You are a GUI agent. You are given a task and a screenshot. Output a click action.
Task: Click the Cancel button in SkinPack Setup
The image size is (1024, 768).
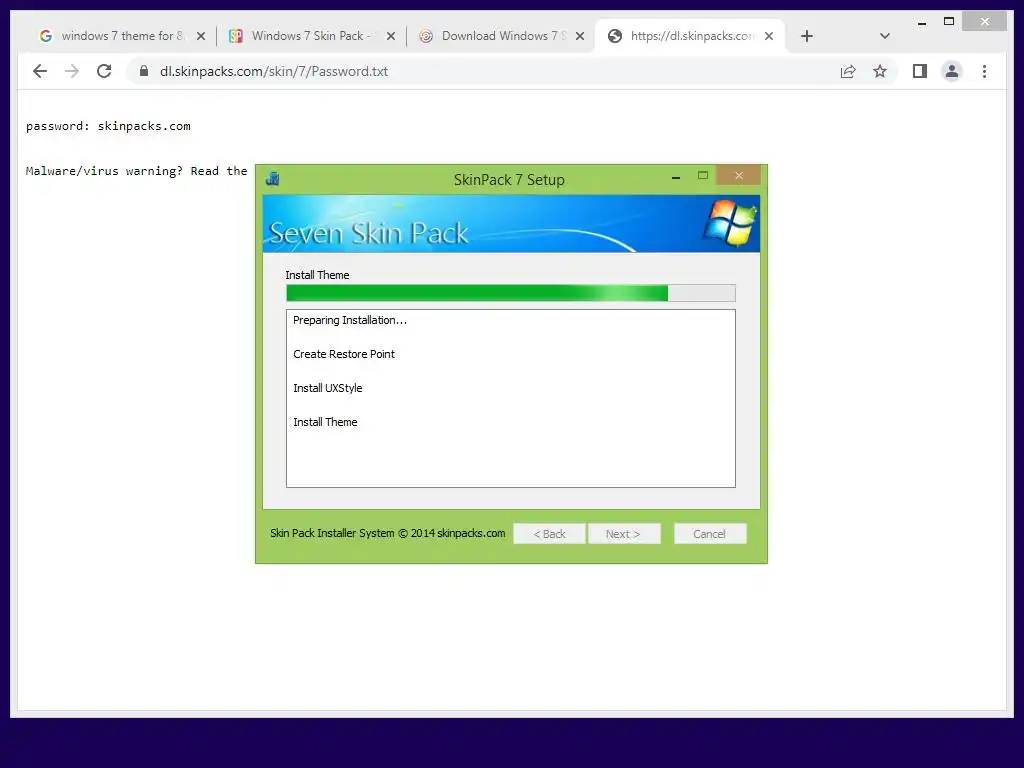click(x=710, y=534)
